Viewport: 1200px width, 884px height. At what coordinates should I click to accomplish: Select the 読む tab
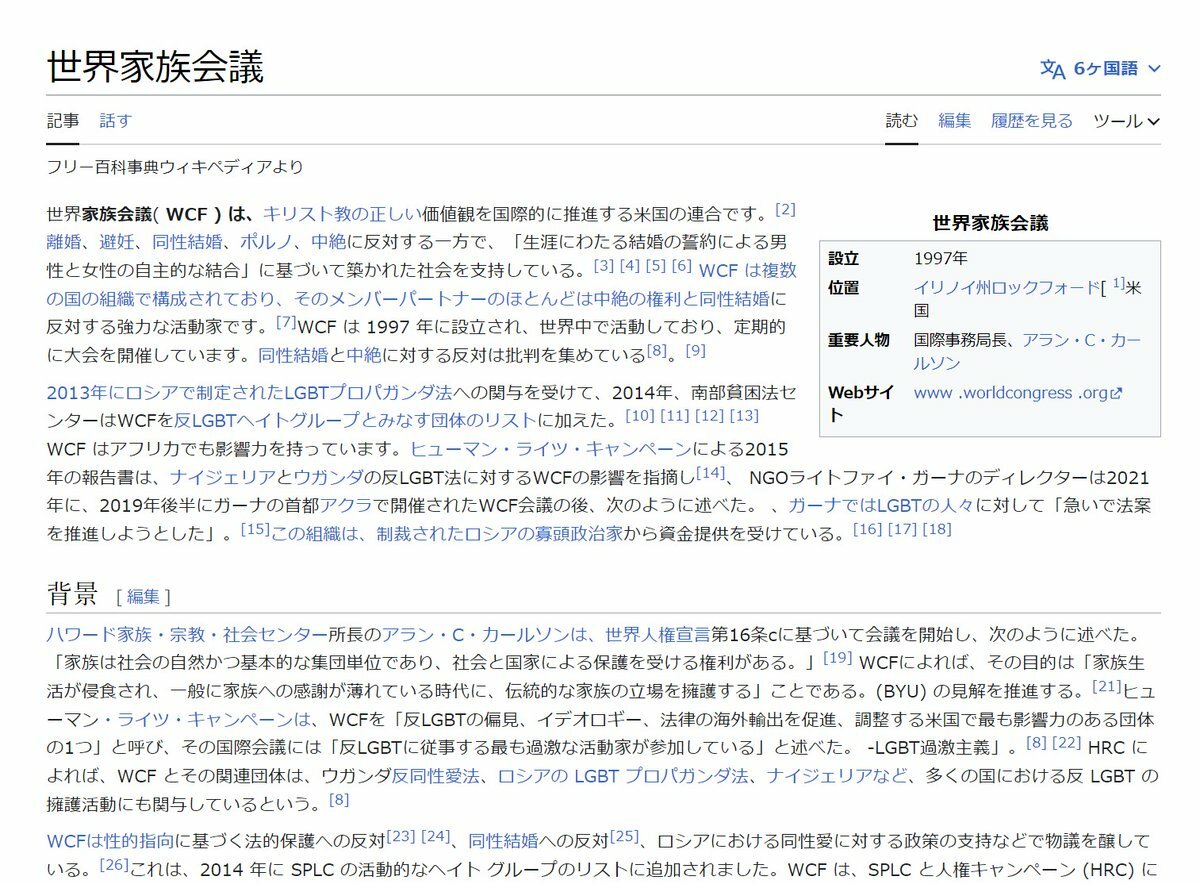[x=901, y=121]
